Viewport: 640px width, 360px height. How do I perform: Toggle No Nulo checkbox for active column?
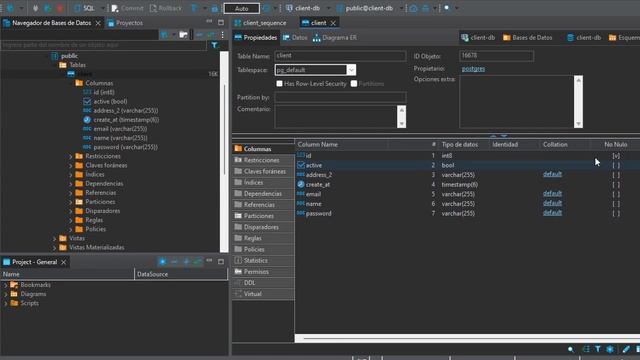[616, 165]
